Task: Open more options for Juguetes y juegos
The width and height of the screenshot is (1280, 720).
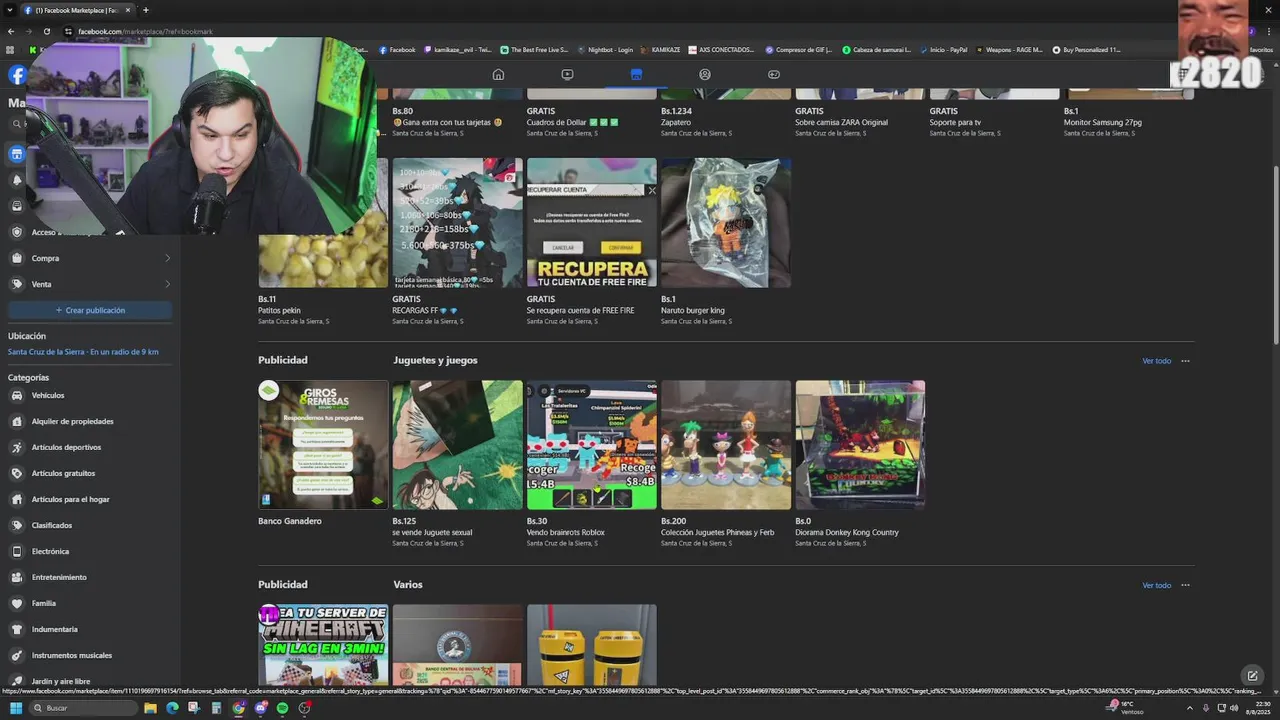Action: point(1185,361)
